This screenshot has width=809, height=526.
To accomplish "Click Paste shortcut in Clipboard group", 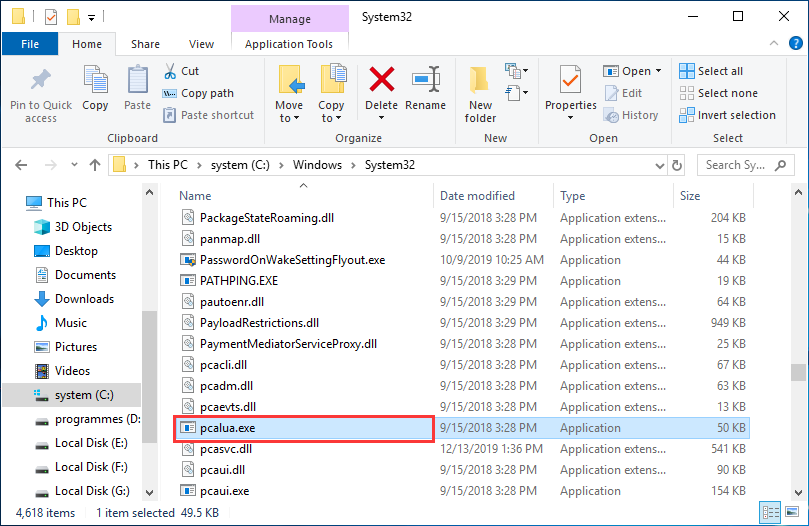I will coord(209,115).
